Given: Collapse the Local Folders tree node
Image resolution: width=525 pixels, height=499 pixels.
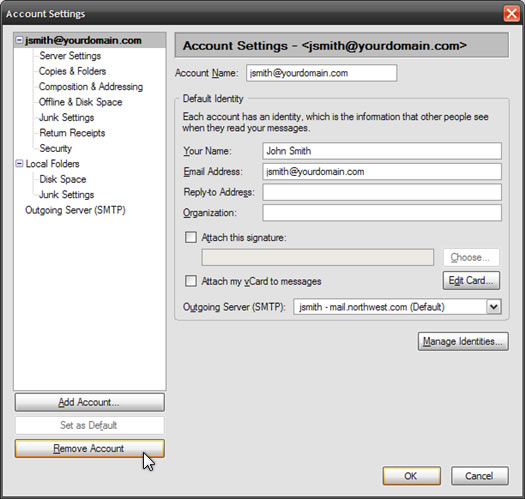Looking at the screenshot, I should click(19, 164).
